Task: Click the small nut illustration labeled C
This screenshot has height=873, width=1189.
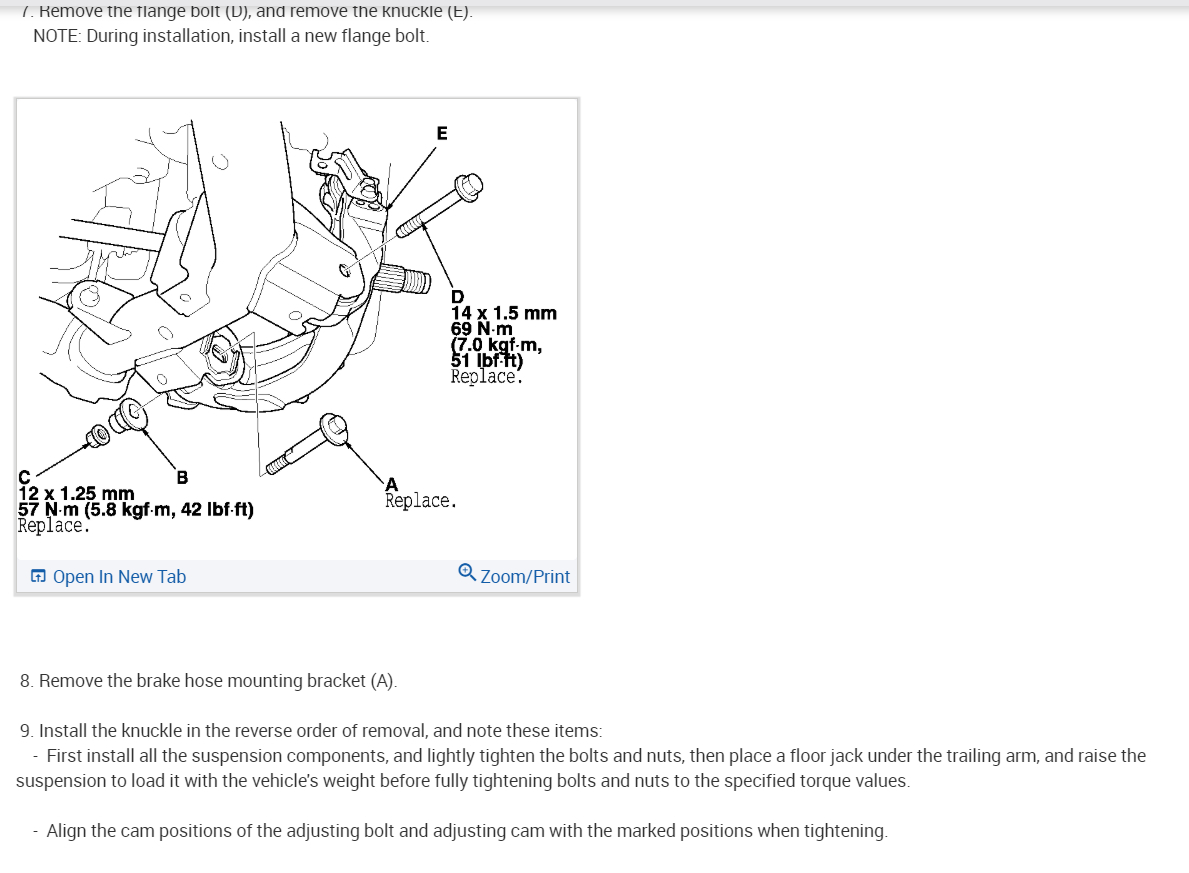Action: (x=97, y=436)
